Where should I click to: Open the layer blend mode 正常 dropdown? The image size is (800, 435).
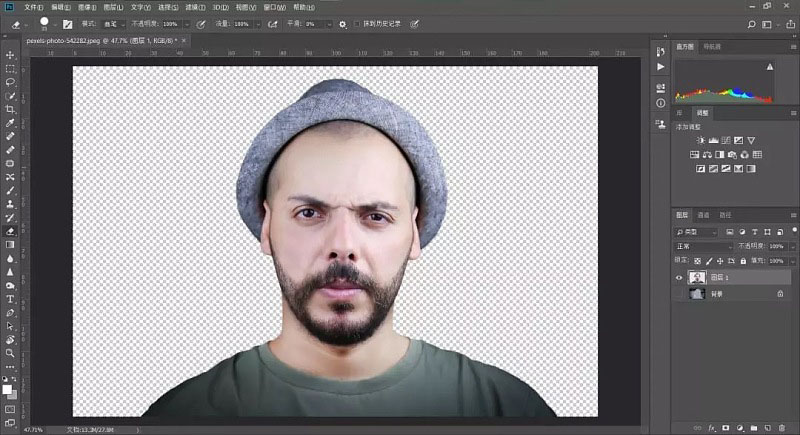click(x=703, y=245)
